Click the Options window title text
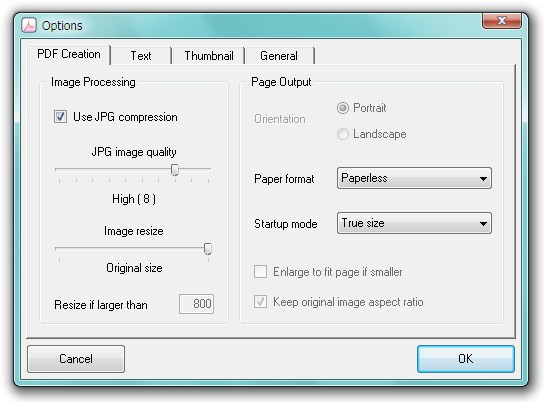 click(x=62, y=26)
